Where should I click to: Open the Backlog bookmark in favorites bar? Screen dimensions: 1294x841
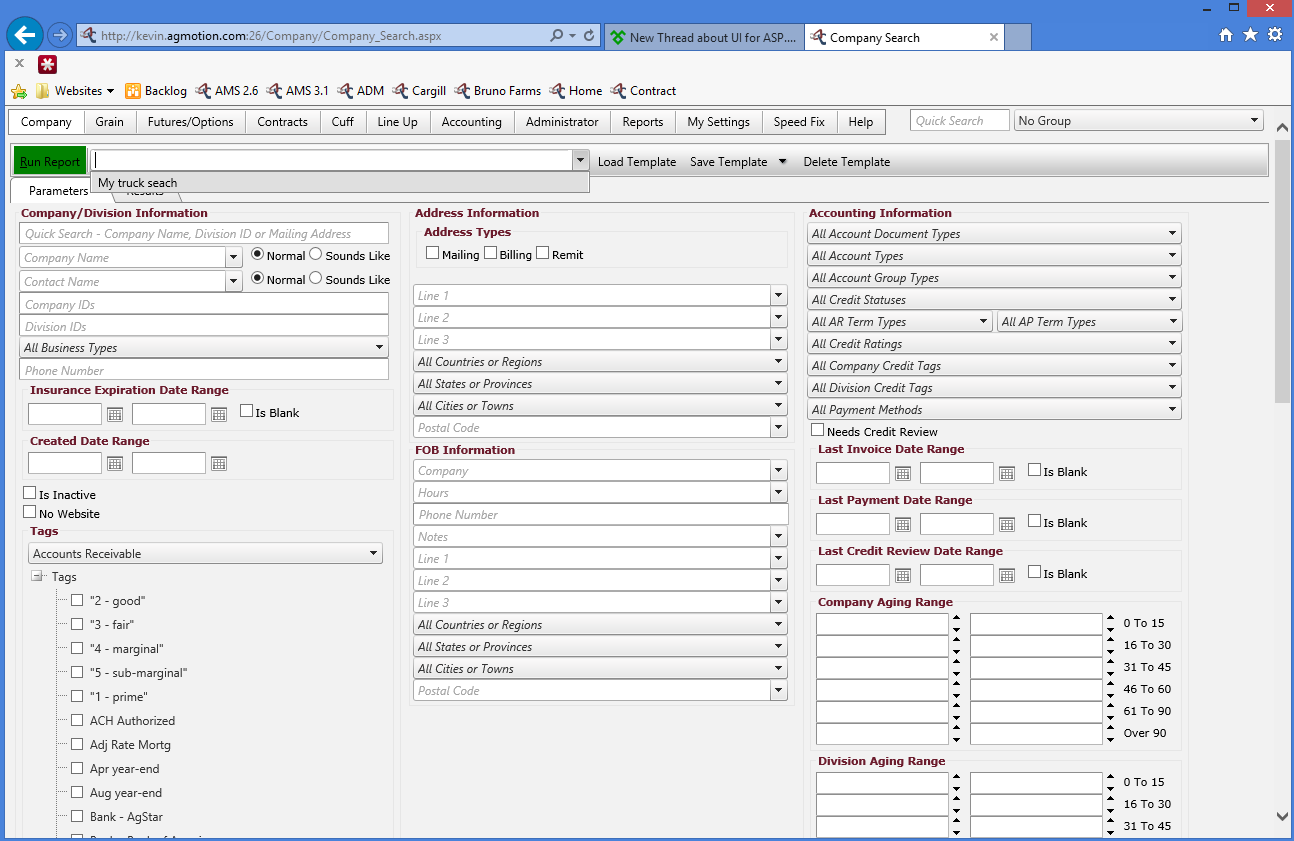pyautogui.click(x=156, y=91)
